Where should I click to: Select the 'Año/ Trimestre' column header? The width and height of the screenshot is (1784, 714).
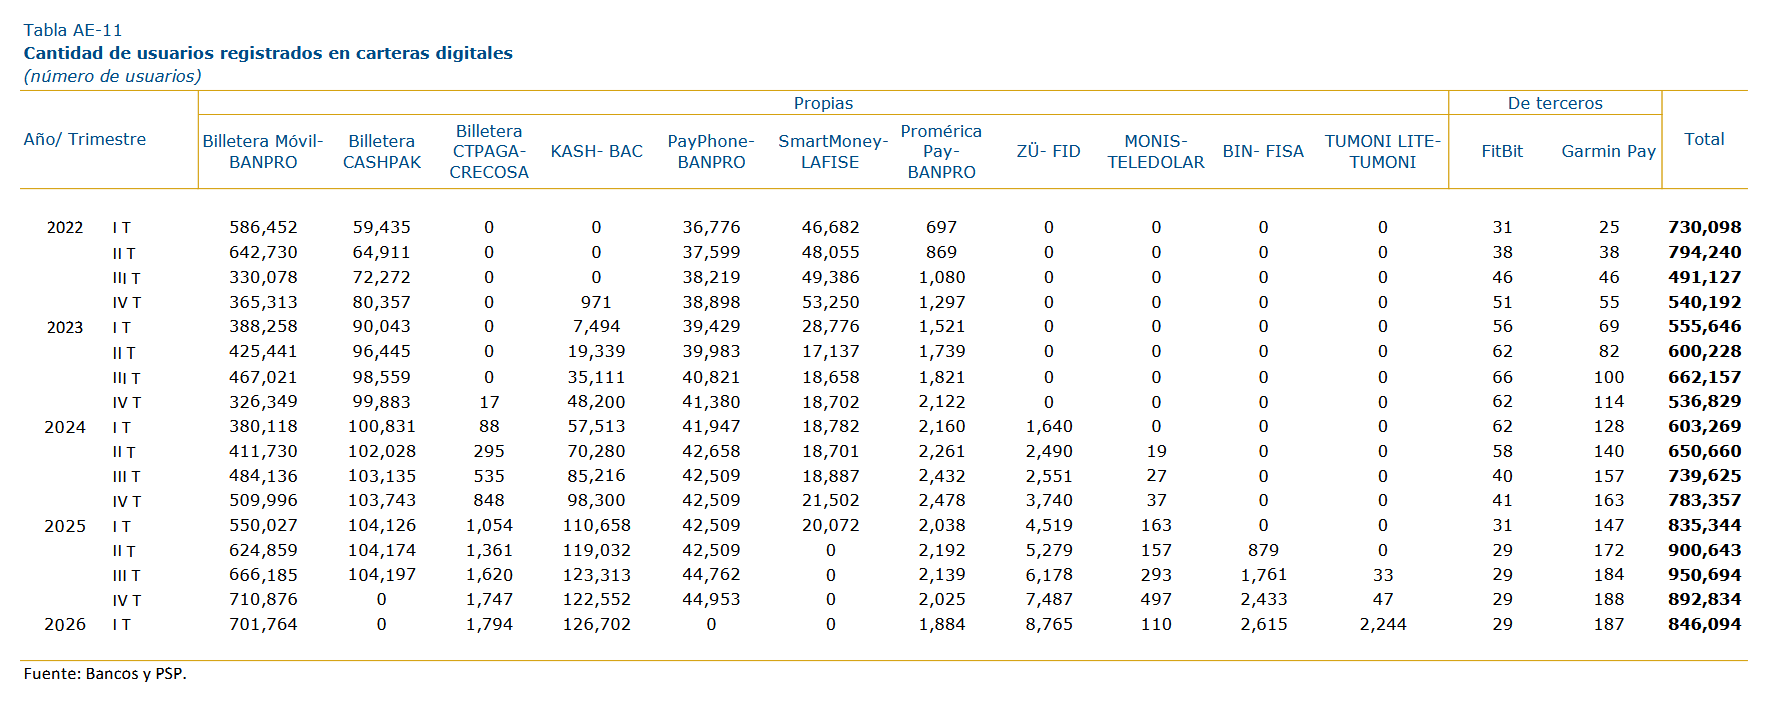(85, 139)
